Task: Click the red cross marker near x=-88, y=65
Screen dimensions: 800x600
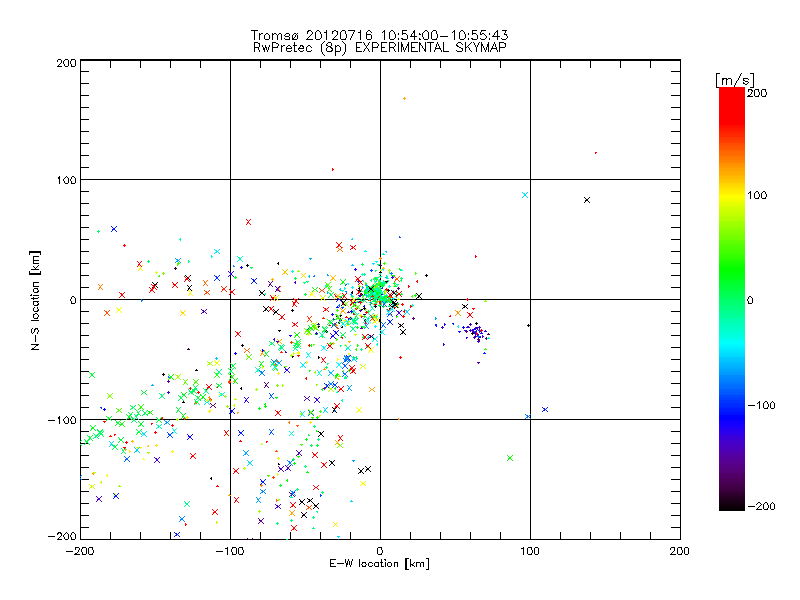Action: 248,222
